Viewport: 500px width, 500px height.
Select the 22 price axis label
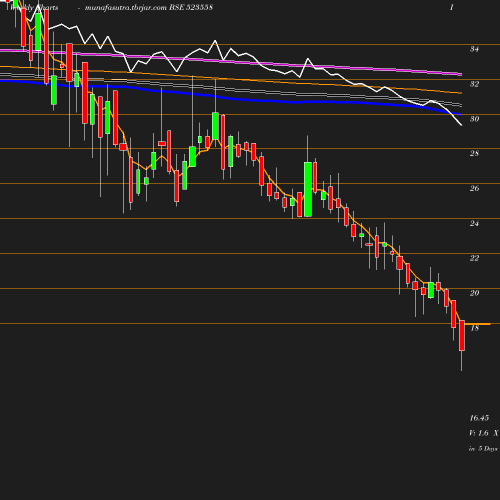(x=474, y=258)
